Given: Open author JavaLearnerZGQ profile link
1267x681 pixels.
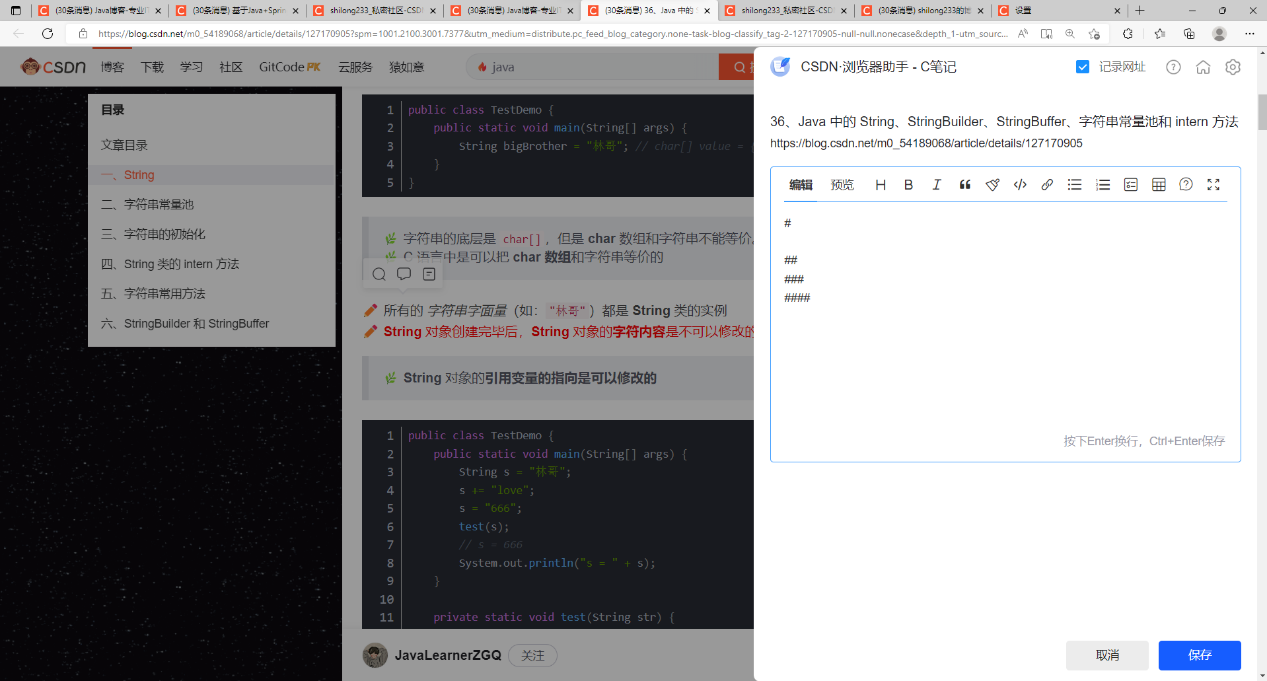Looking at the screenshot, I should click(448, 656).
